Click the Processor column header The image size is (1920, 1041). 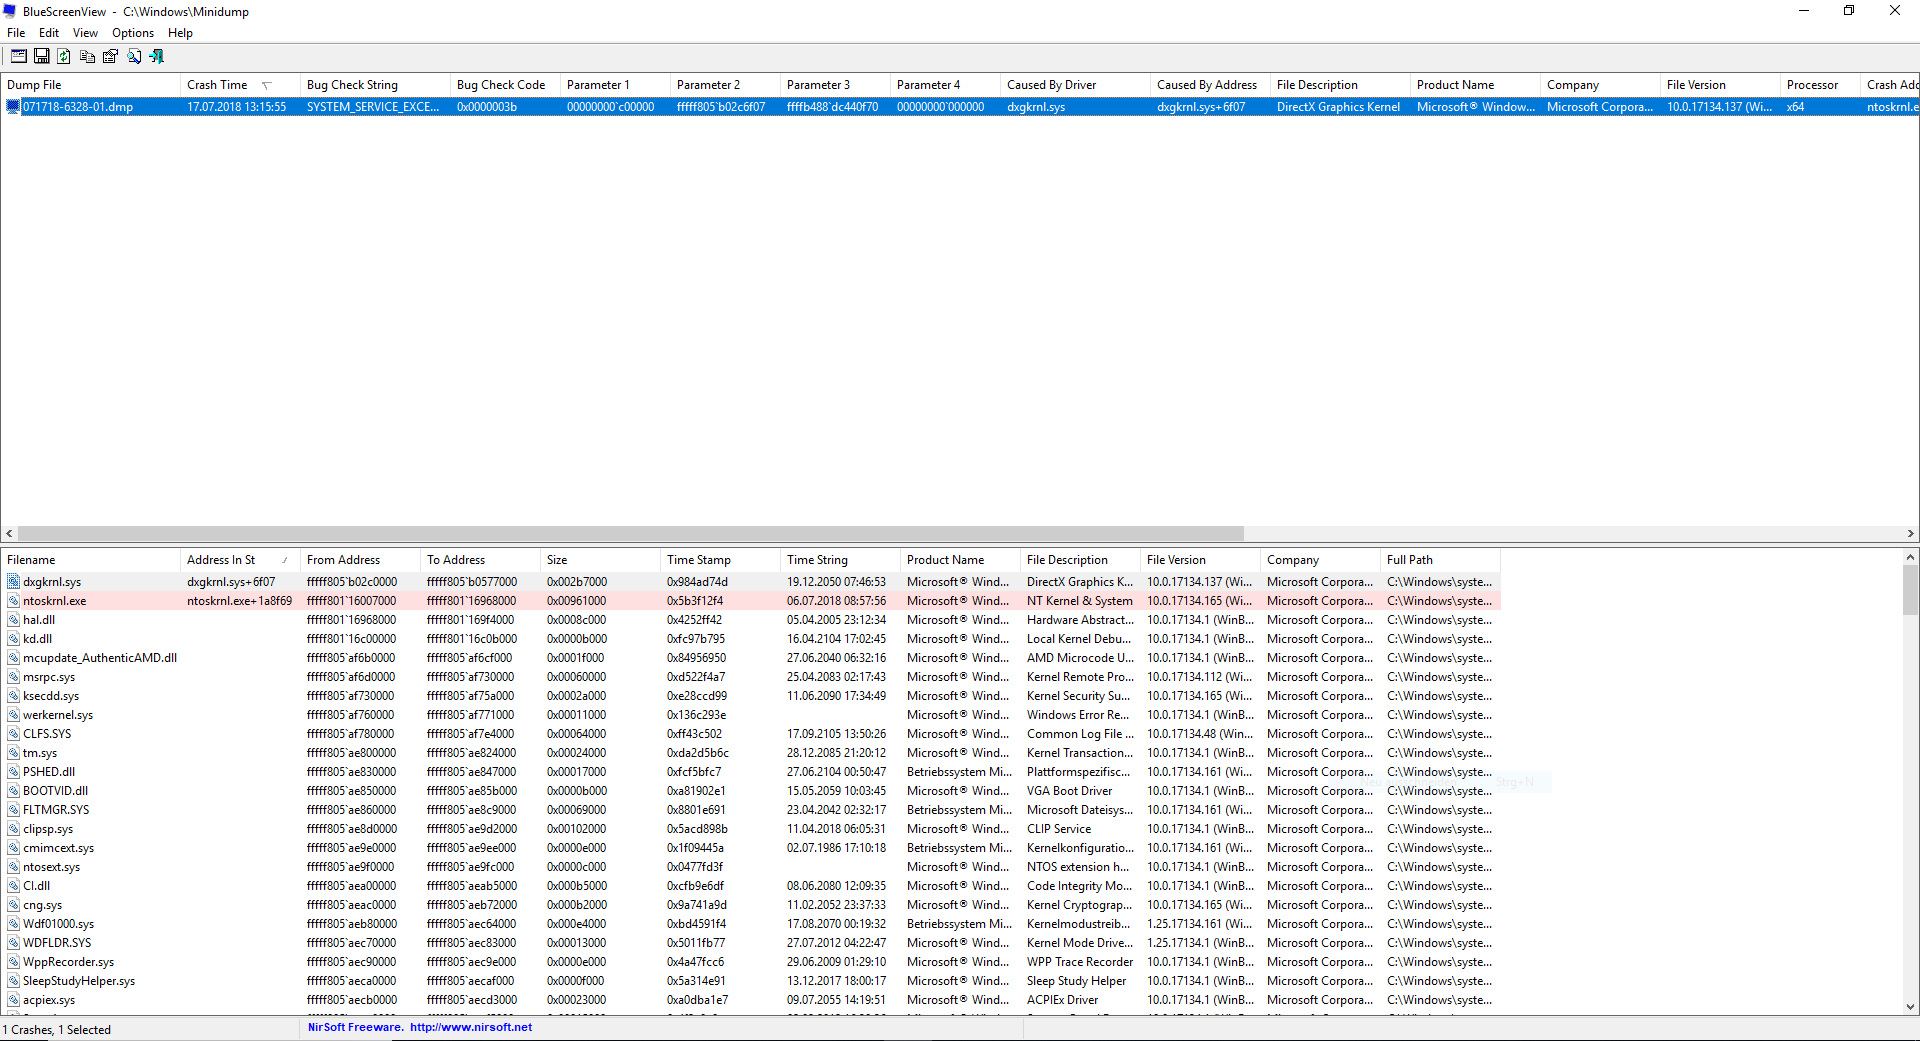point(1820,85)
